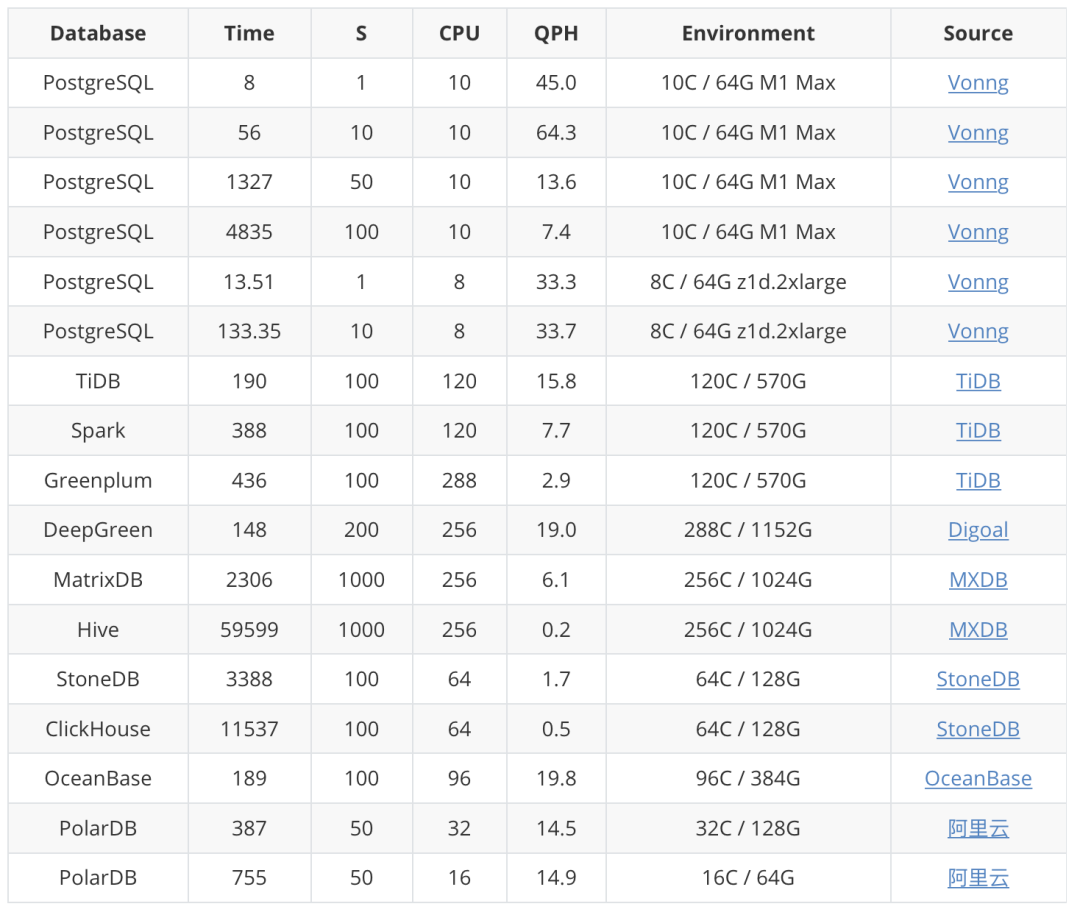
Task: Click Vonng link in the 133.35 time row
Action: click(977, 331)
